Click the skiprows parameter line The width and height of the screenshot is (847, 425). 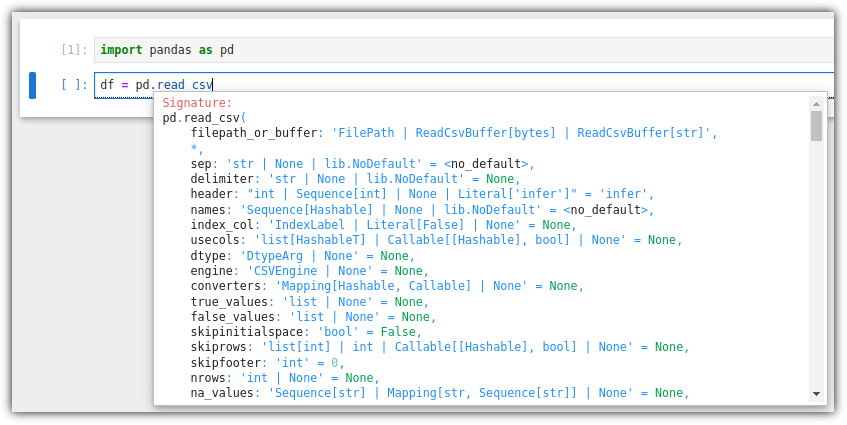(x=440, y=347)
